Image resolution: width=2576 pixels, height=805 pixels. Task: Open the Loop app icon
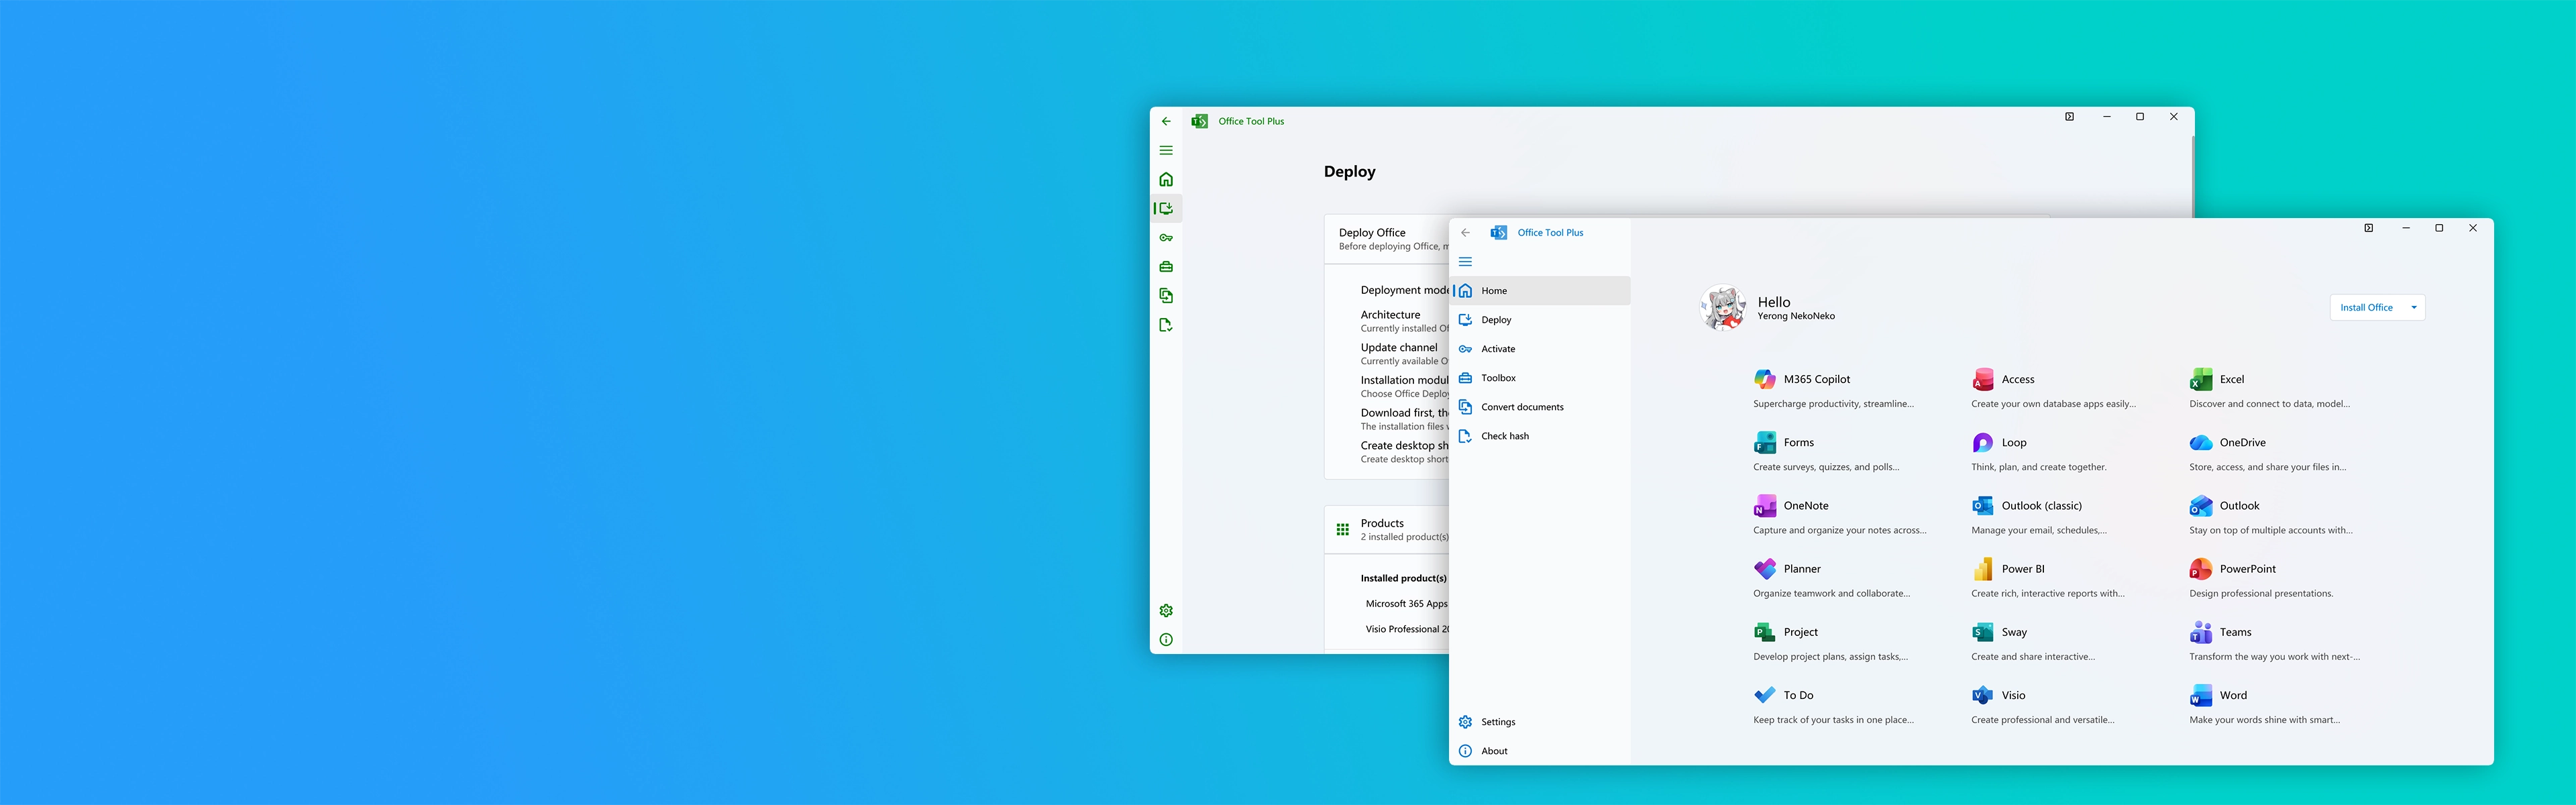pyautogui.click(x=1983, y=442)
